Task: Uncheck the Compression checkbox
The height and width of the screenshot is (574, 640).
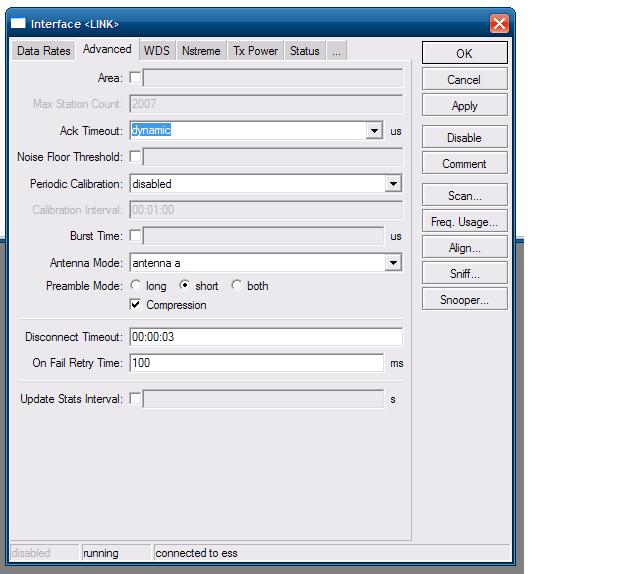Action: click(x=135, y=305)
